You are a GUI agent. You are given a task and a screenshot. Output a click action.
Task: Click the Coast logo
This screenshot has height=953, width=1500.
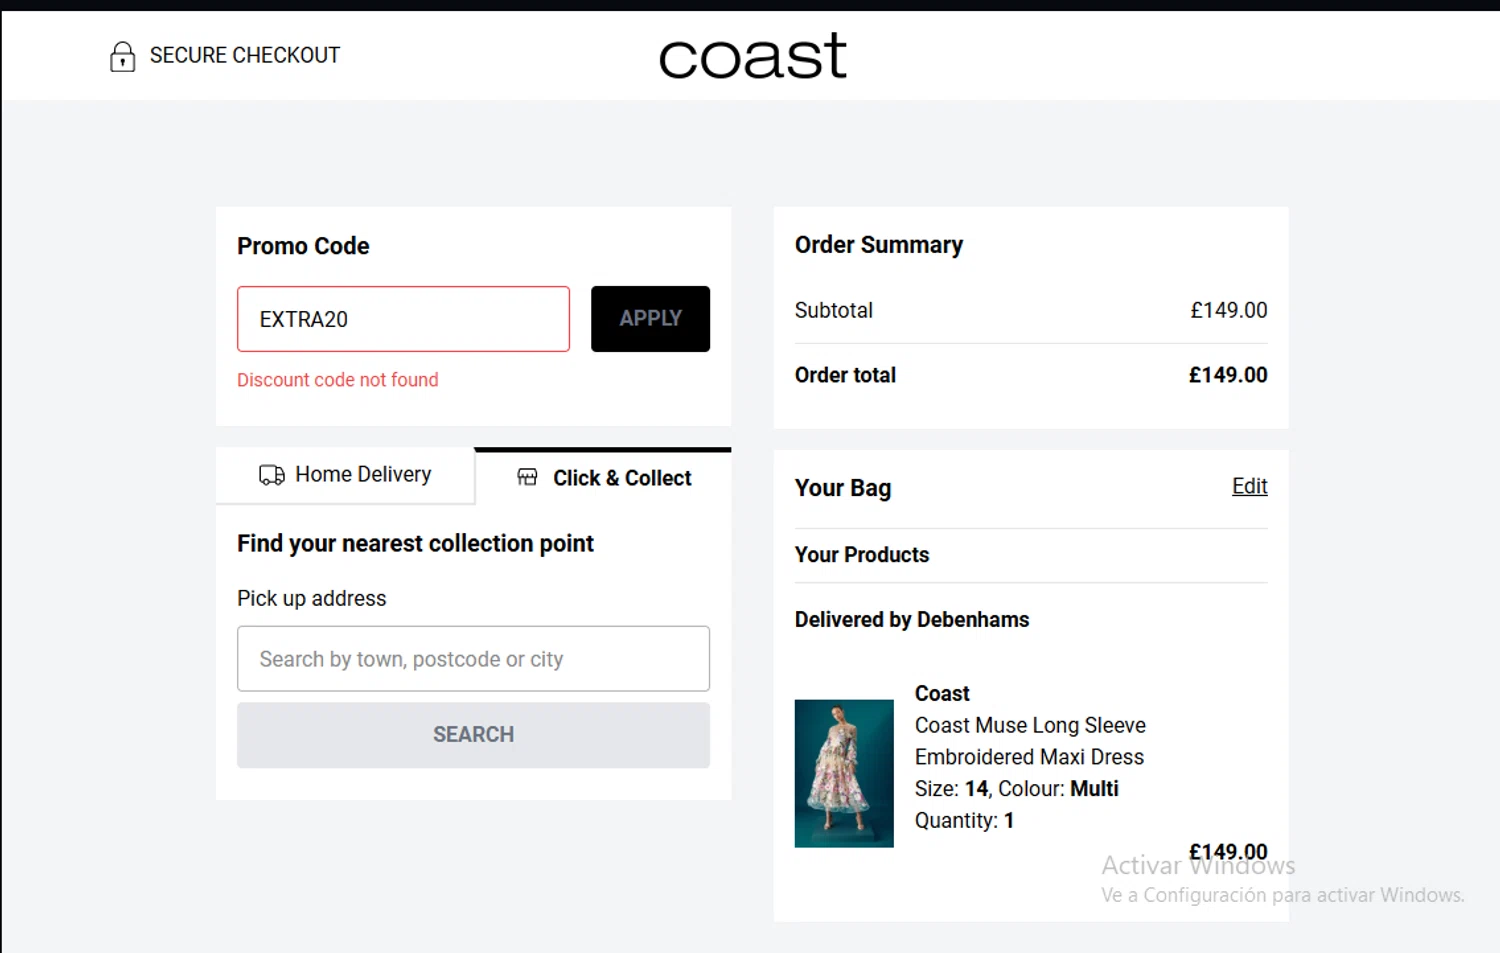tap(752, 56)
